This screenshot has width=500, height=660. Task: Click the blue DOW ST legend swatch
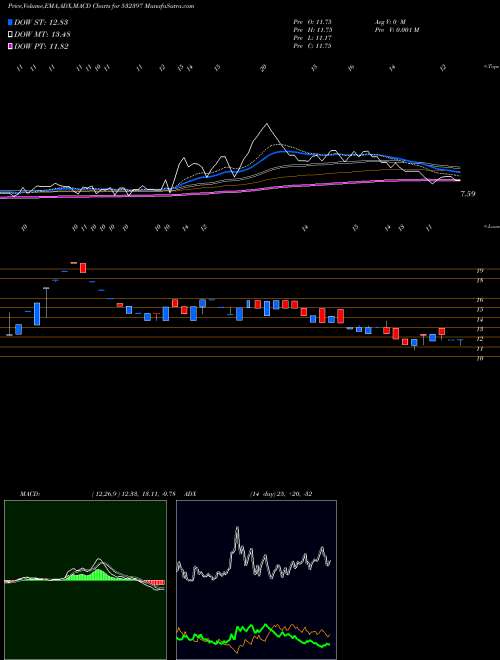coord(10,22)
